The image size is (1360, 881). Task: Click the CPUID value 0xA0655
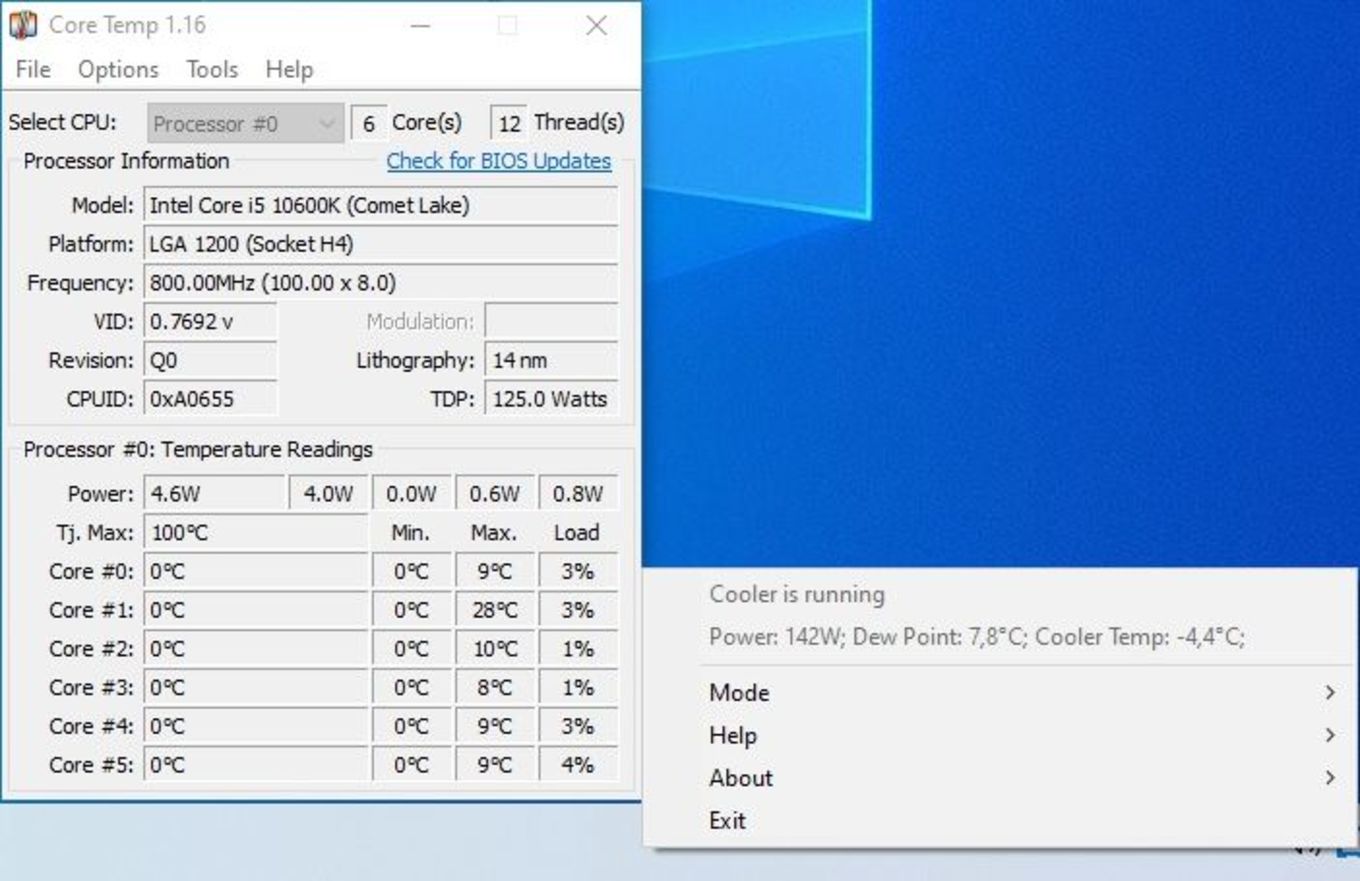point(211,399)
